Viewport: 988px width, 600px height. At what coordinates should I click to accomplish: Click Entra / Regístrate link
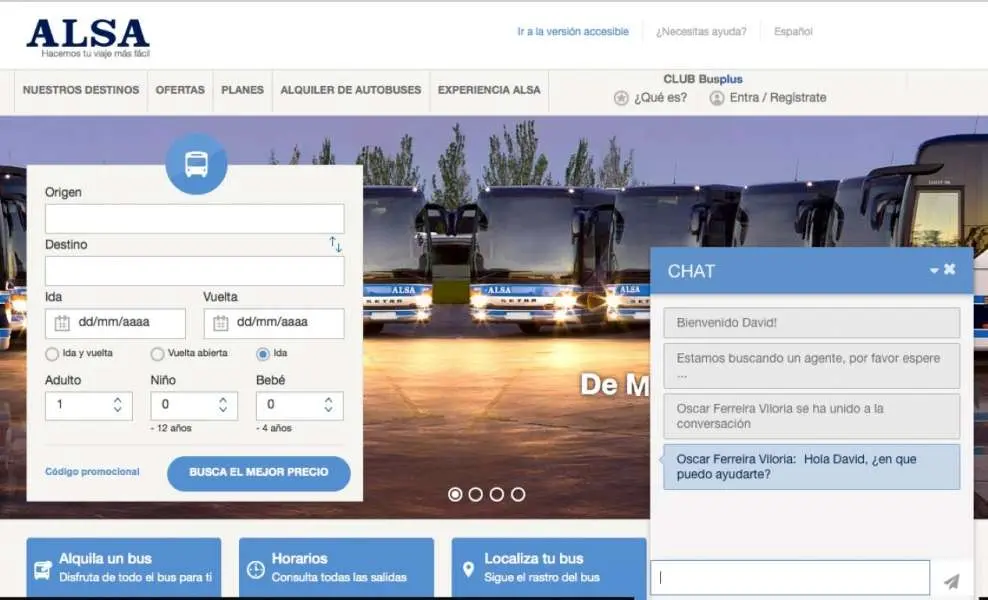[x=778, y=98]
